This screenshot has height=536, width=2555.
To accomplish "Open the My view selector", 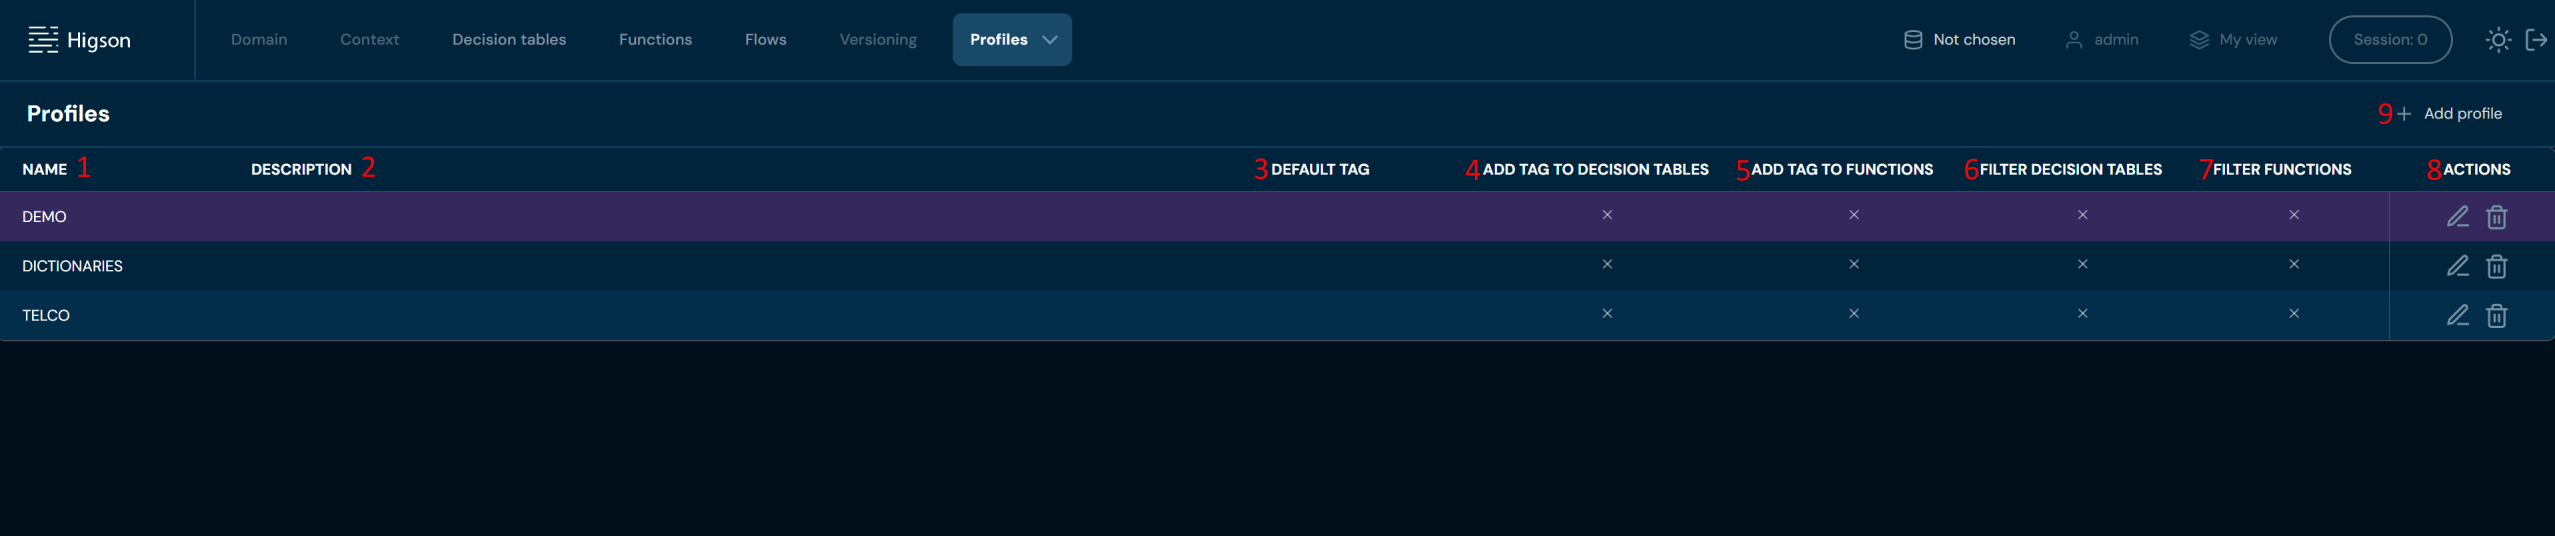I will 2233,40.
